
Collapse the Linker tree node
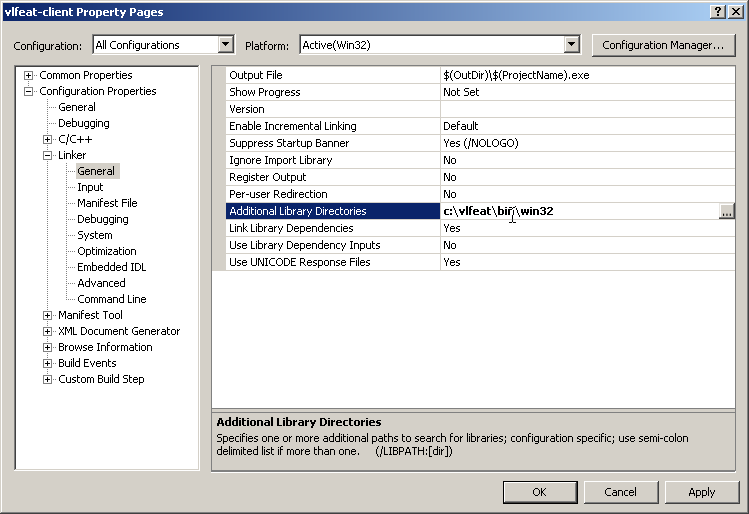coord(48,156)
